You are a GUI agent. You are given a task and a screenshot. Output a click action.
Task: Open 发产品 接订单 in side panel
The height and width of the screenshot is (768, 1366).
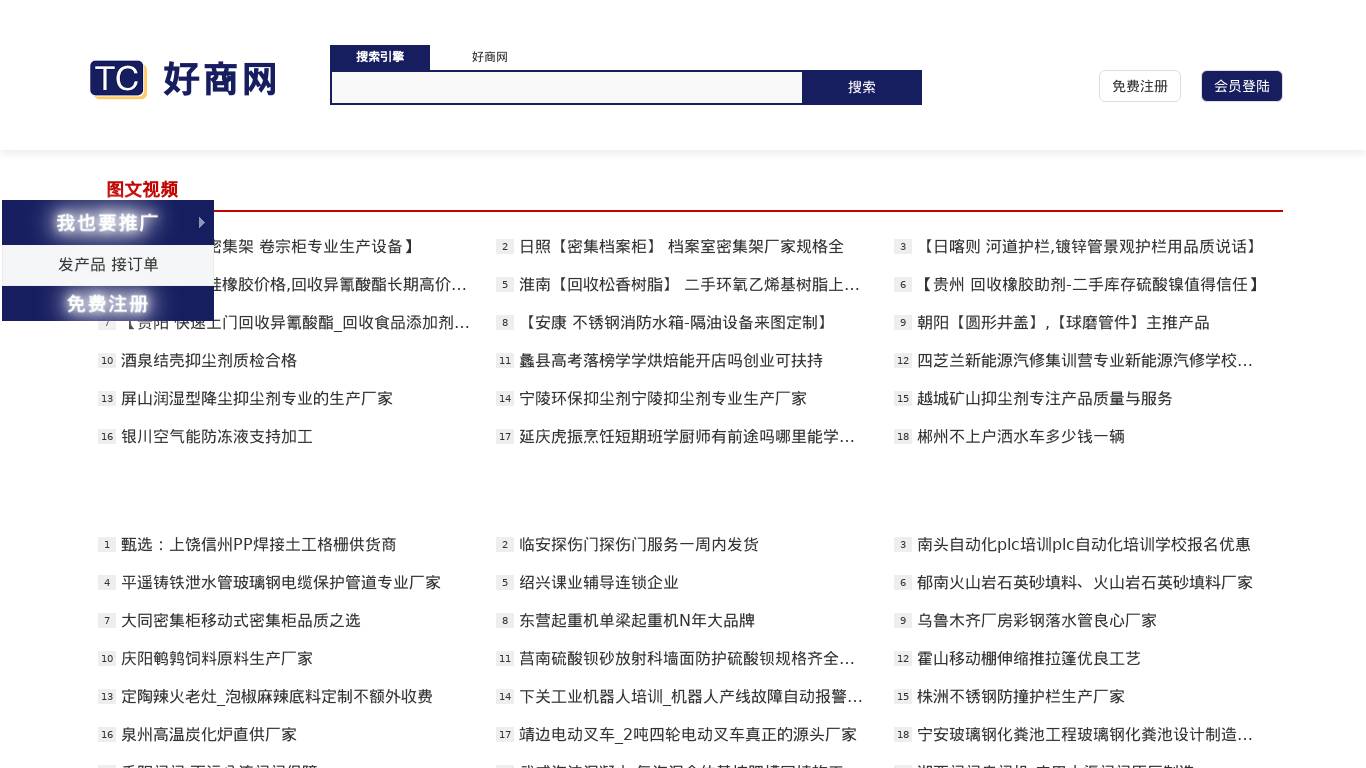point(108,265)
